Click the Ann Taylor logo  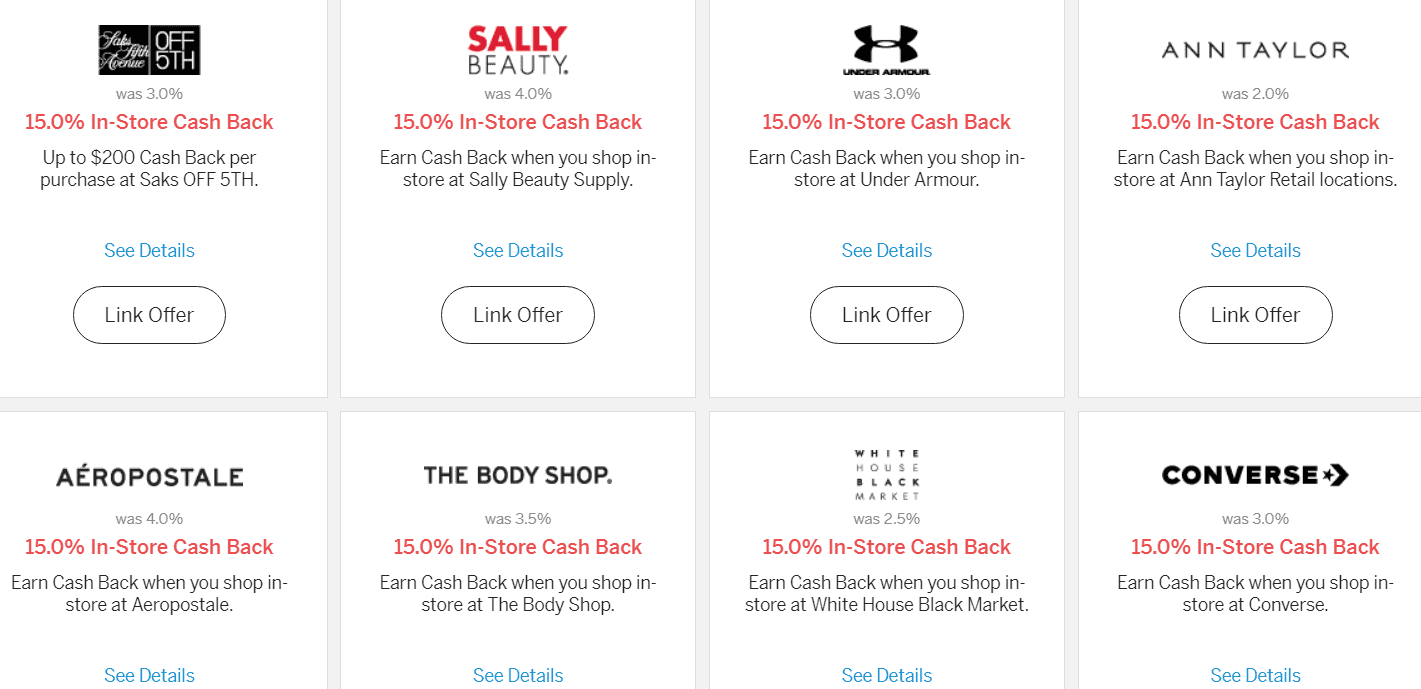1255,50
